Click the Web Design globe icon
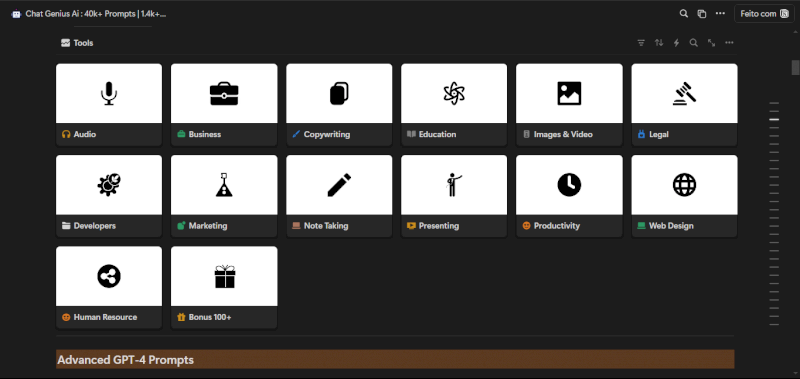The height and width of the screenshot is (379, 800). coord(684,185)
